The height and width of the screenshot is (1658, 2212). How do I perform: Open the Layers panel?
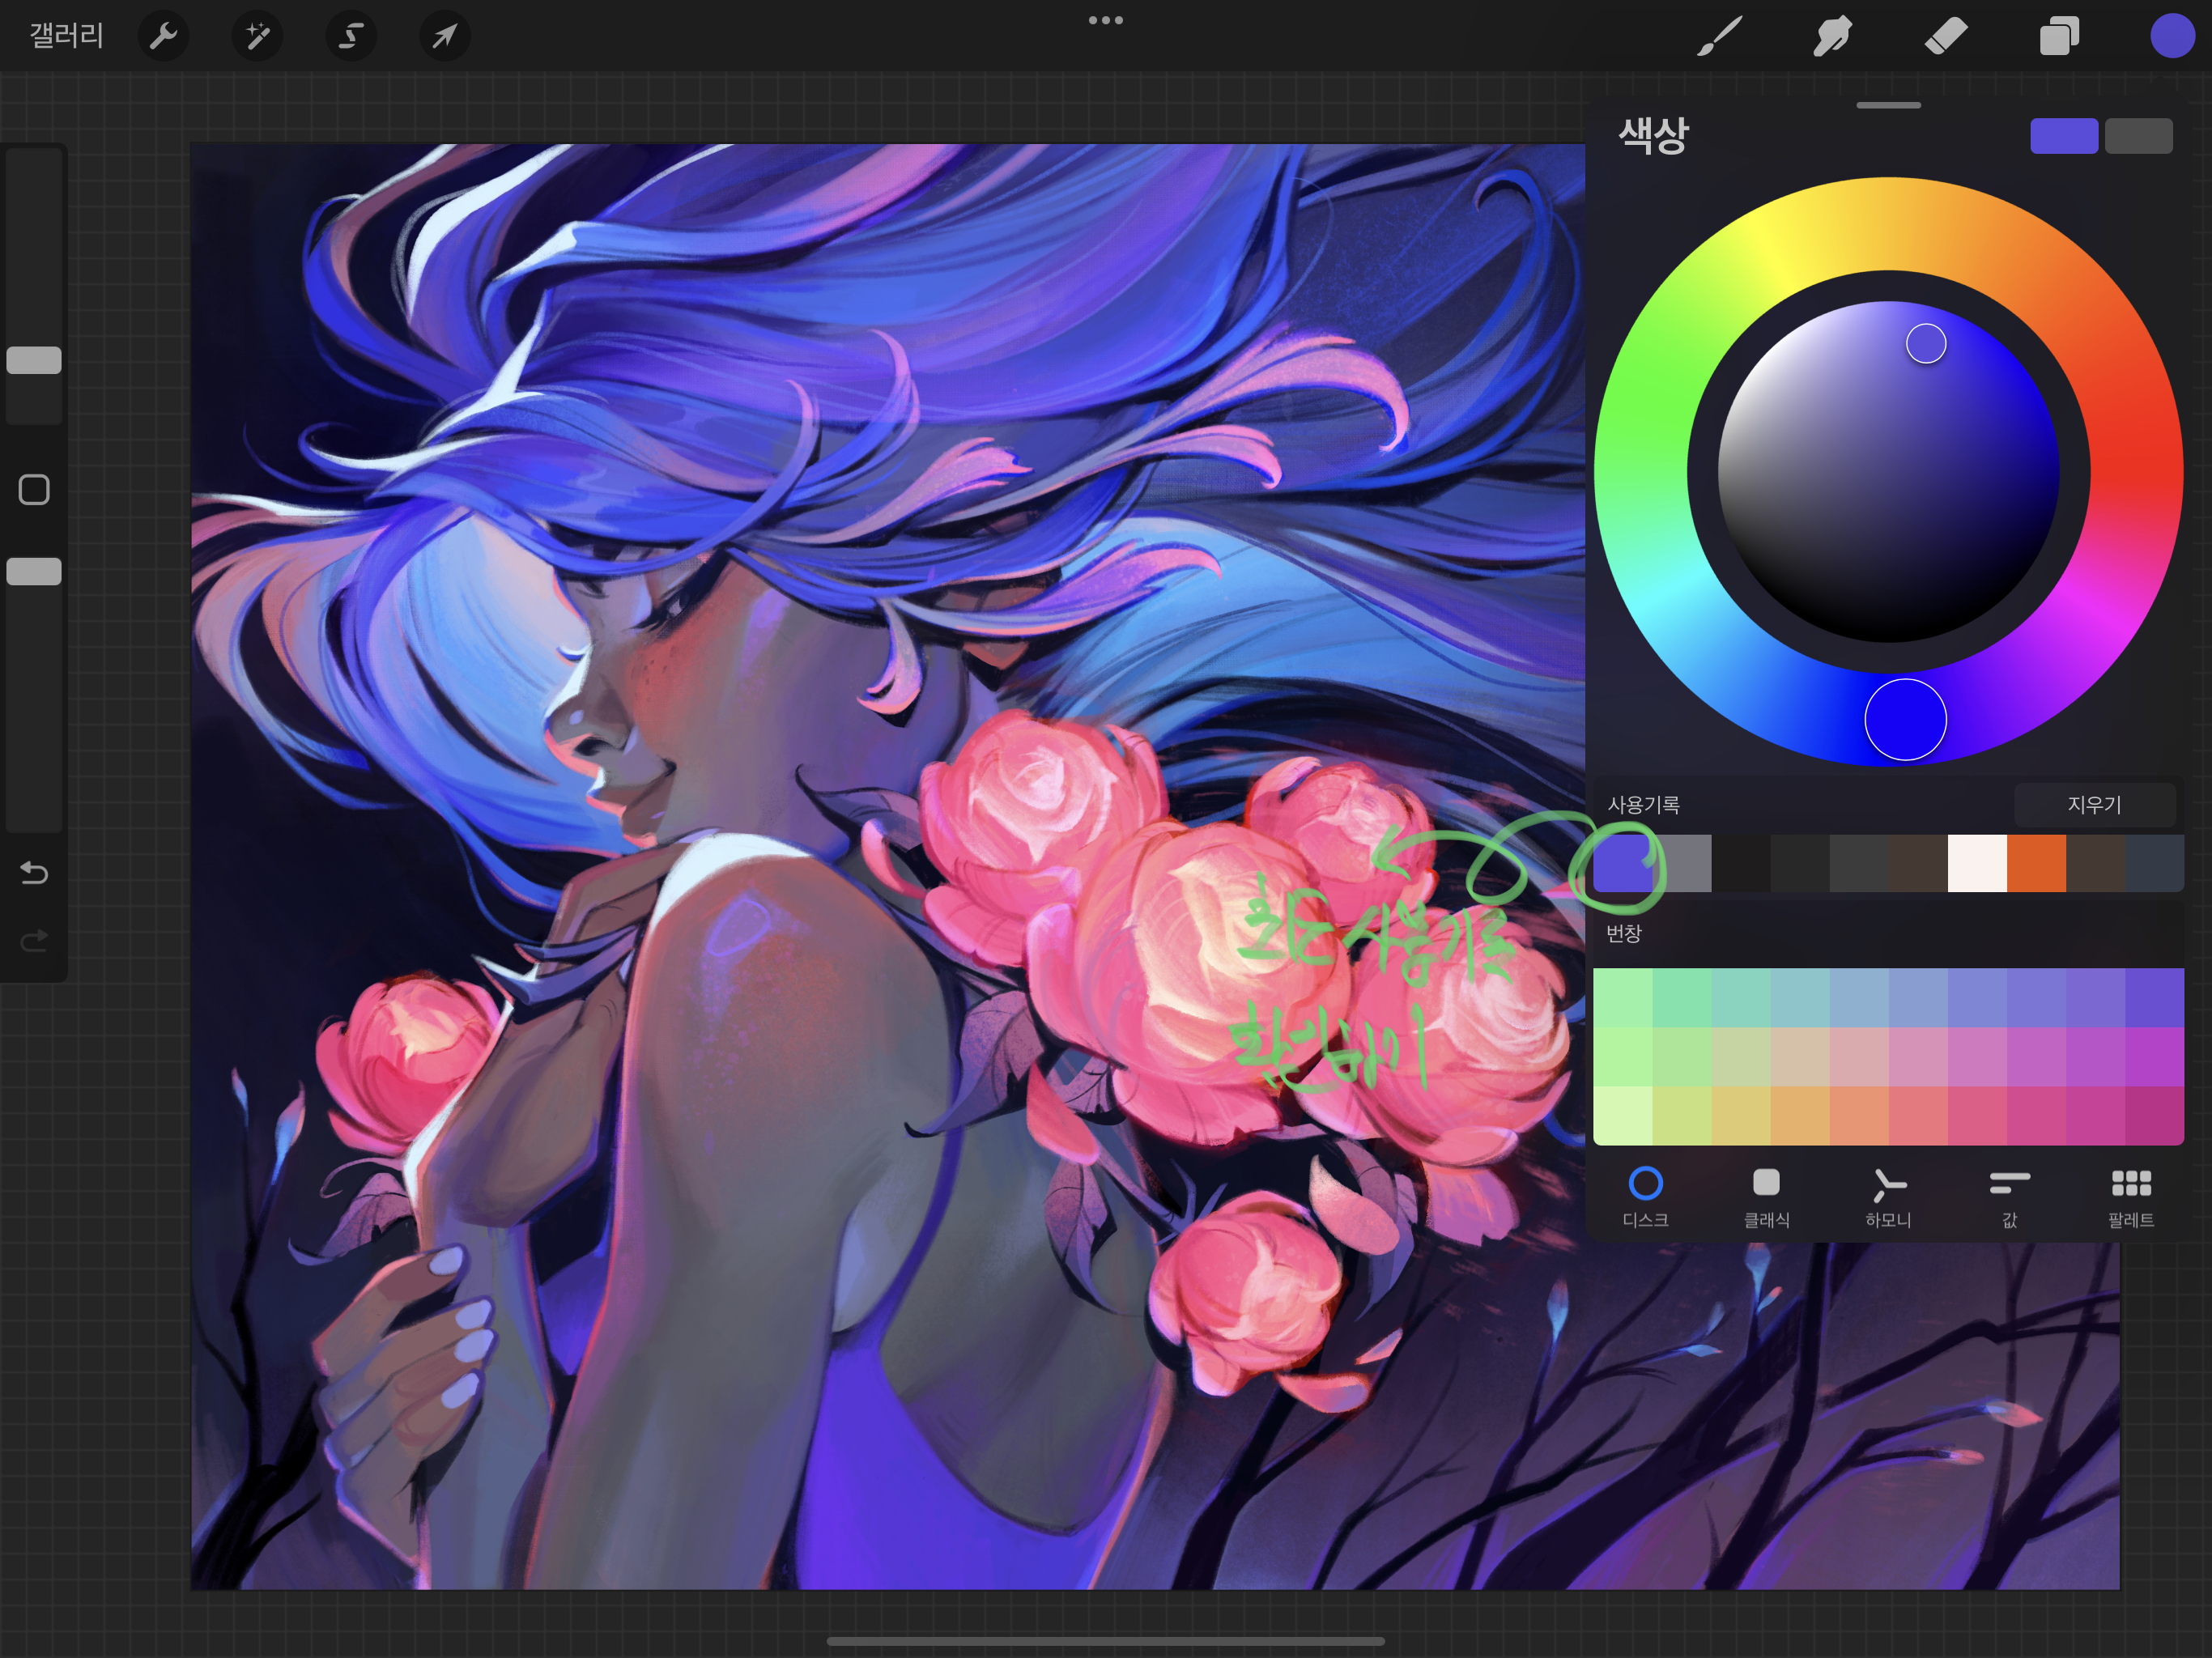pos(2059,37)
